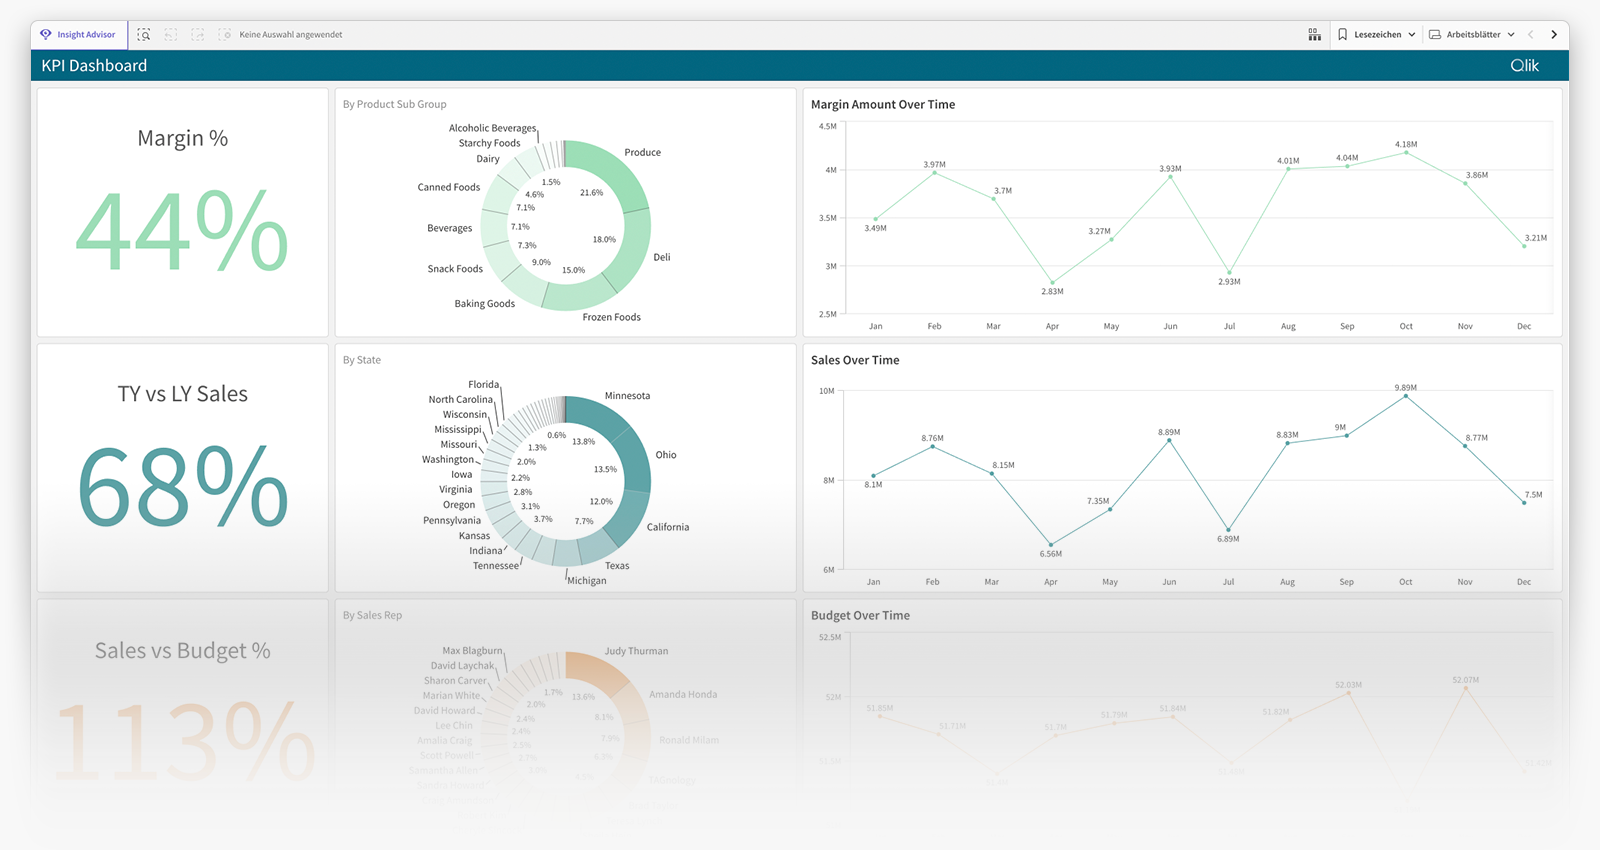The height and width of the screenshot is (850, 1600).
Task: Click the Sales Over Time chart title
Action: click(x=855, y=360)
